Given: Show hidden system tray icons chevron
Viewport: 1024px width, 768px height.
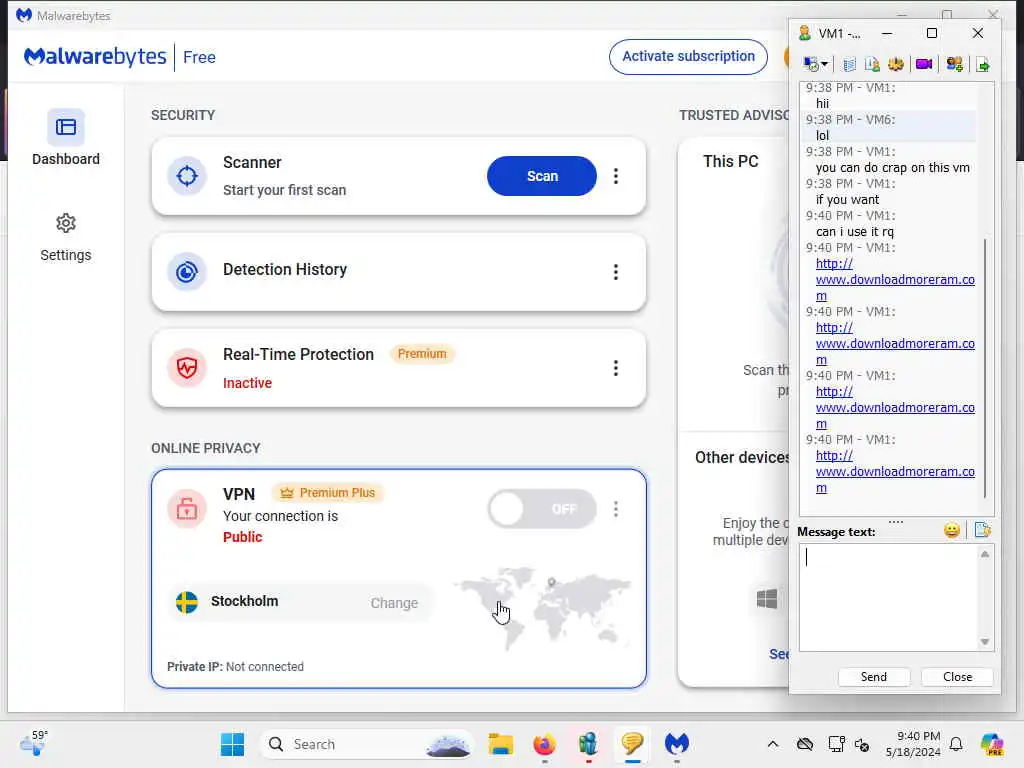Looking at the screenshot, I should click(773, 744).
